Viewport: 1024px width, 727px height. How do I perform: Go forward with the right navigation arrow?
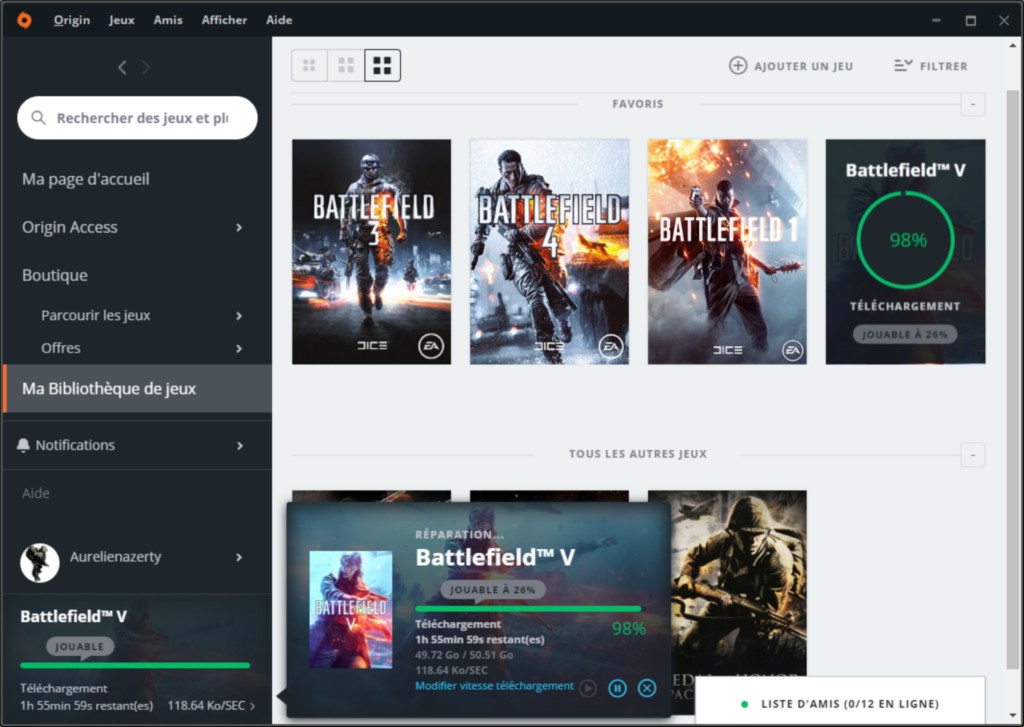click(x=146, y=67)
